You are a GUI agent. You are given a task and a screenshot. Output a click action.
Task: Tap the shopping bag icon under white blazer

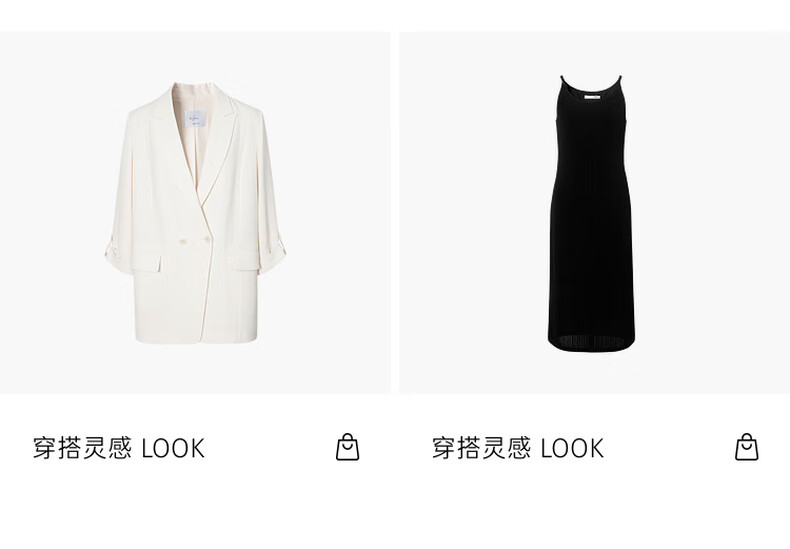[x=348, y=447]
